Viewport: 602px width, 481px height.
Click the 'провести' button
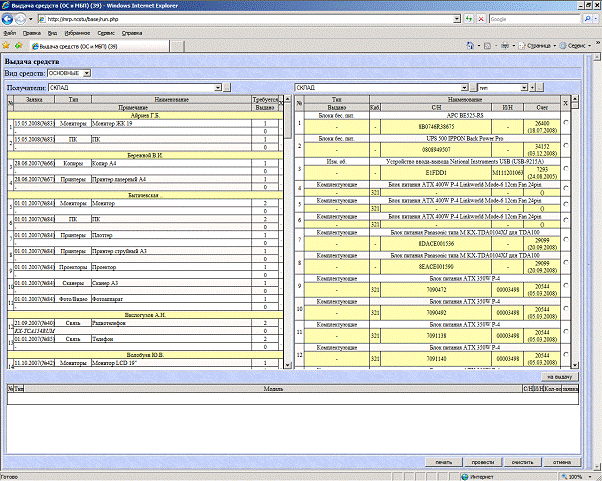pos(482,462)
